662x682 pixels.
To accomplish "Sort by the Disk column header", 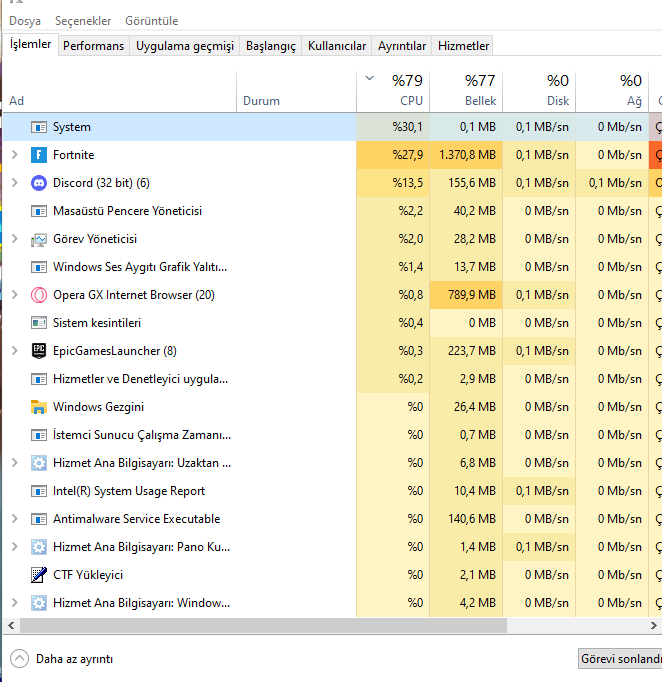I will [x=539, y=91].
